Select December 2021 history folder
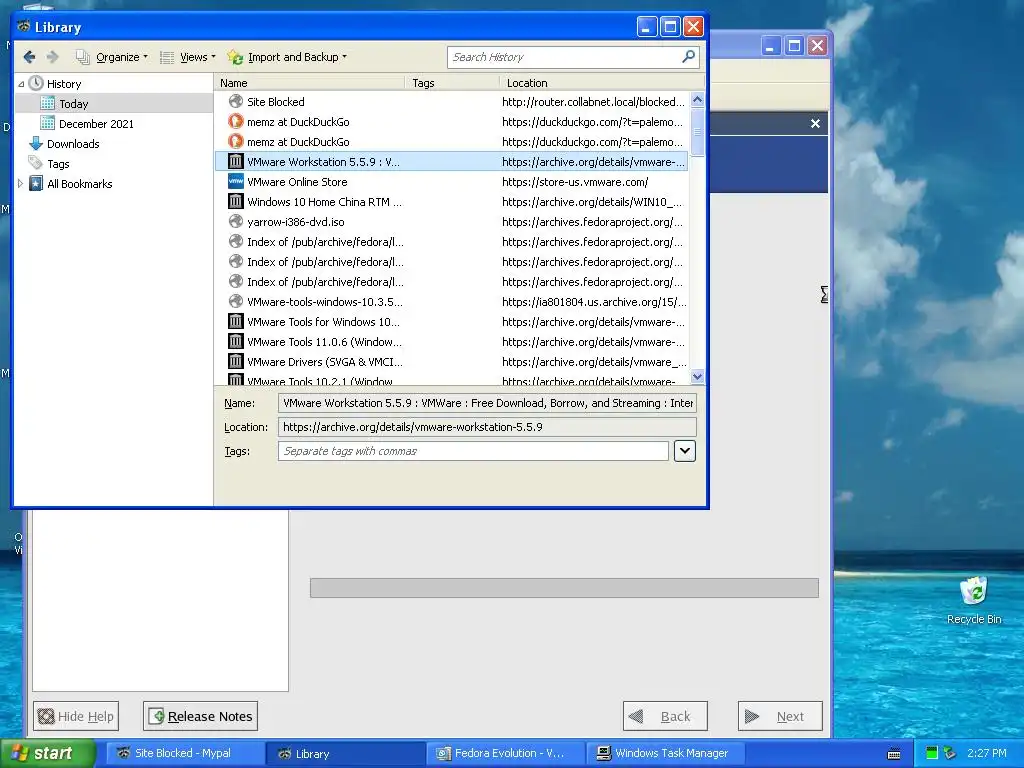1024x768 pixels. pyautogui.click(x=96, y=124)
